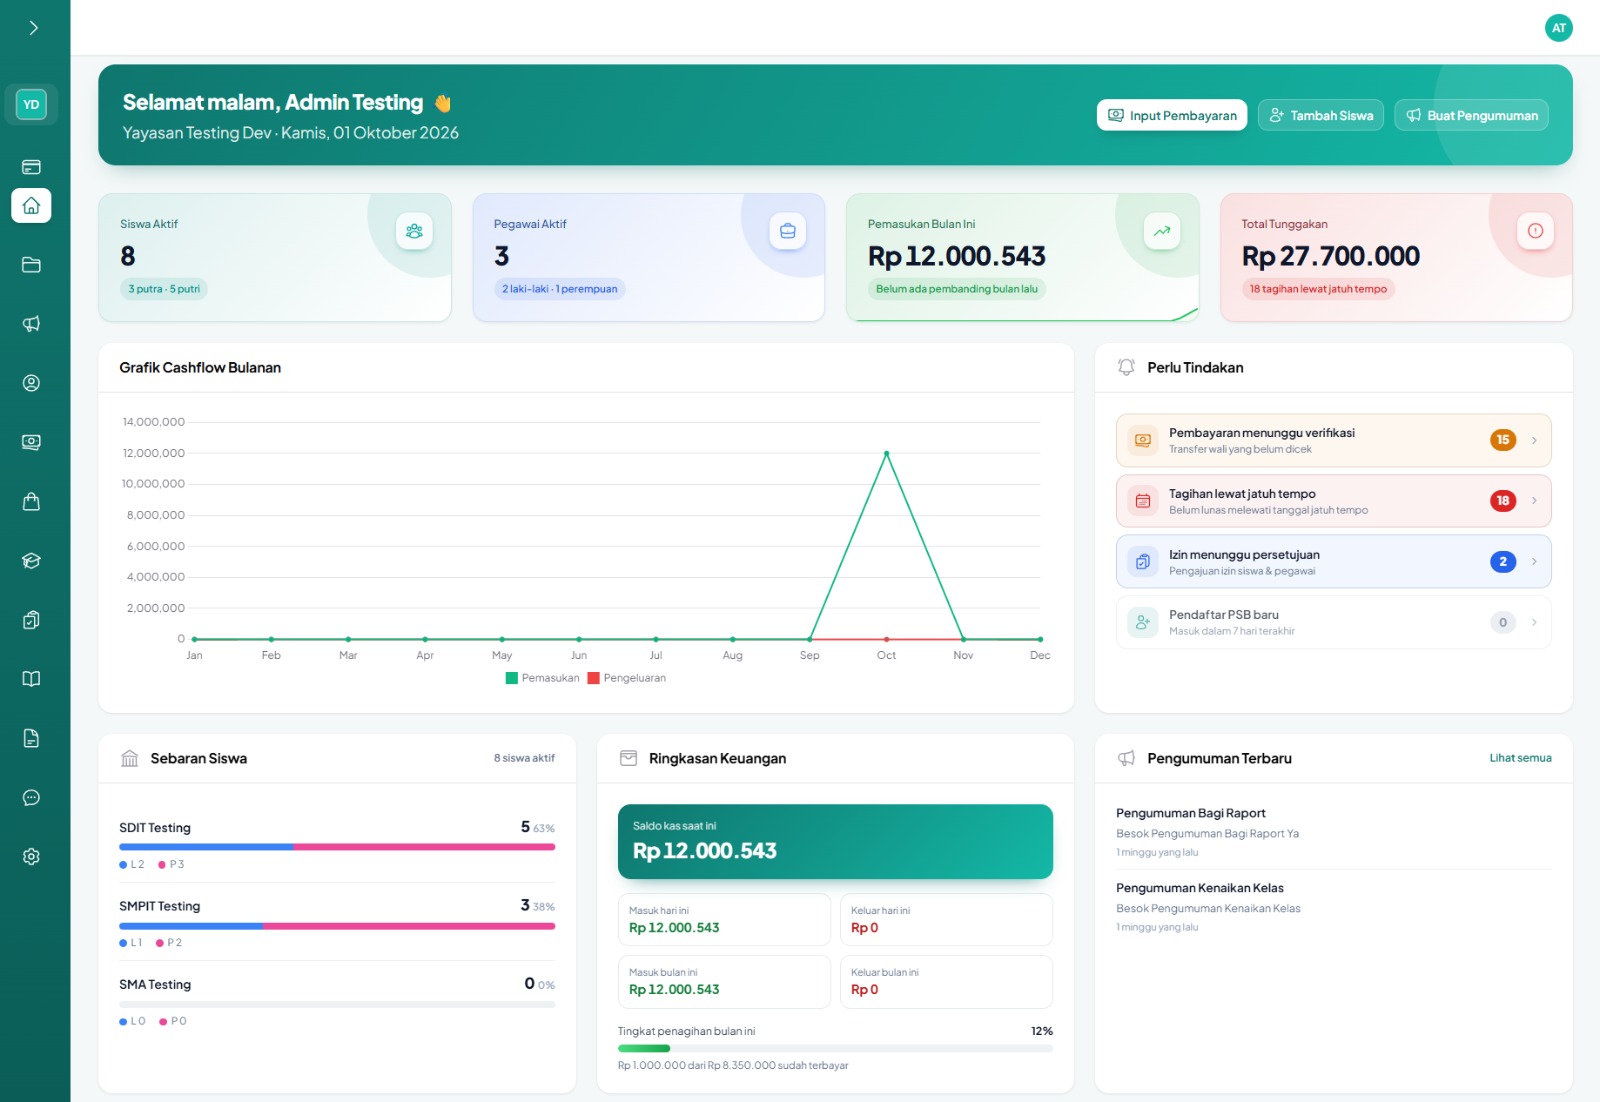Click the Input Pembayaran button
1600x1102 pixels.
[x=1172, y=115]
